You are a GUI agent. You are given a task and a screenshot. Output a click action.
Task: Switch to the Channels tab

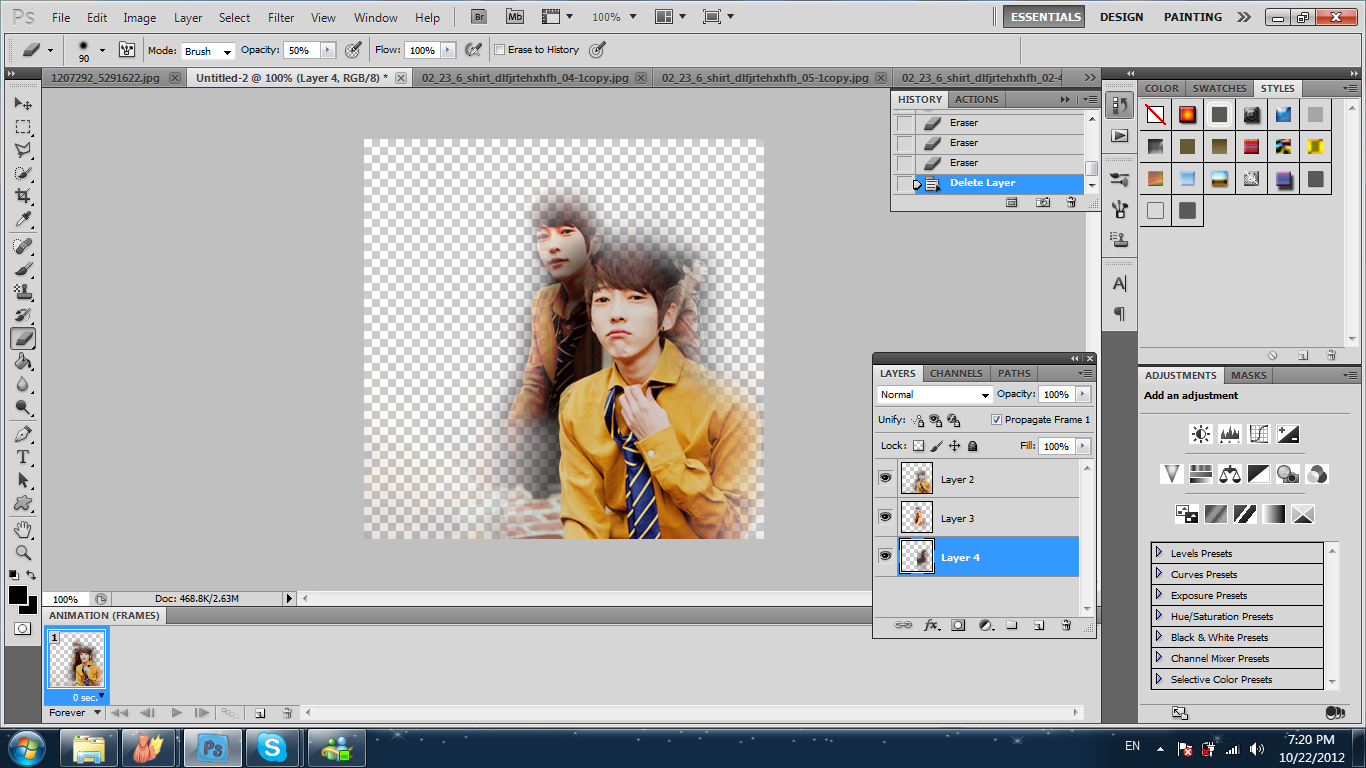click(x=956, y=374)
